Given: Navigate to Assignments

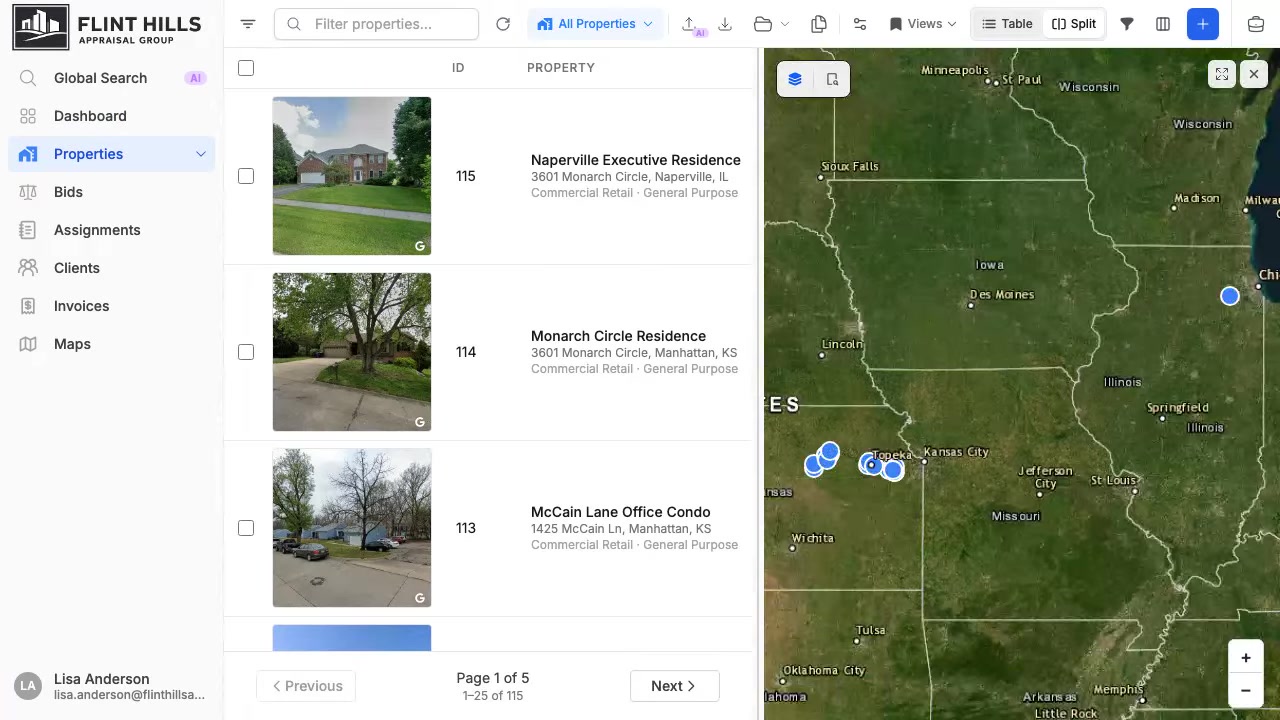Looking at the screenshot, I should [x=112, y=230].
